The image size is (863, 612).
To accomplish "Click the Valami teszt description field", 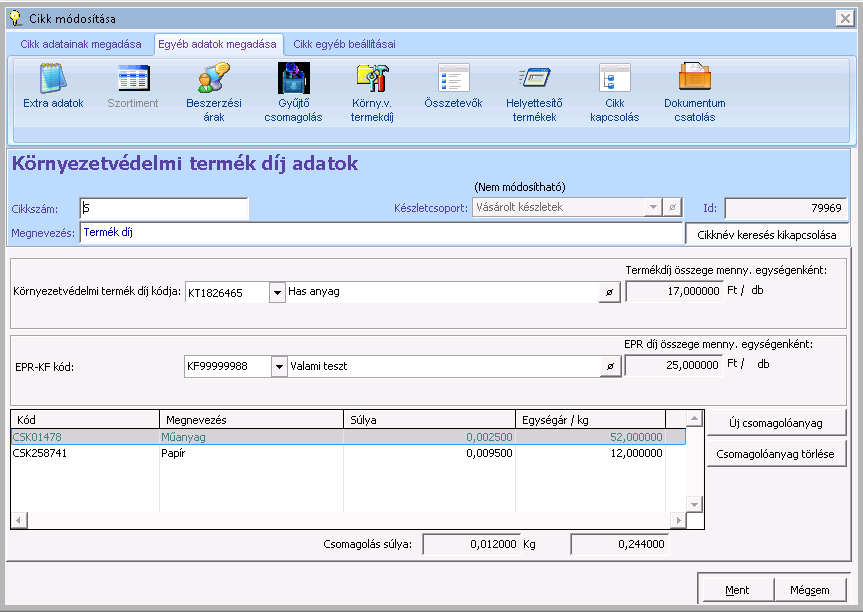I will [x=444, y=366].
